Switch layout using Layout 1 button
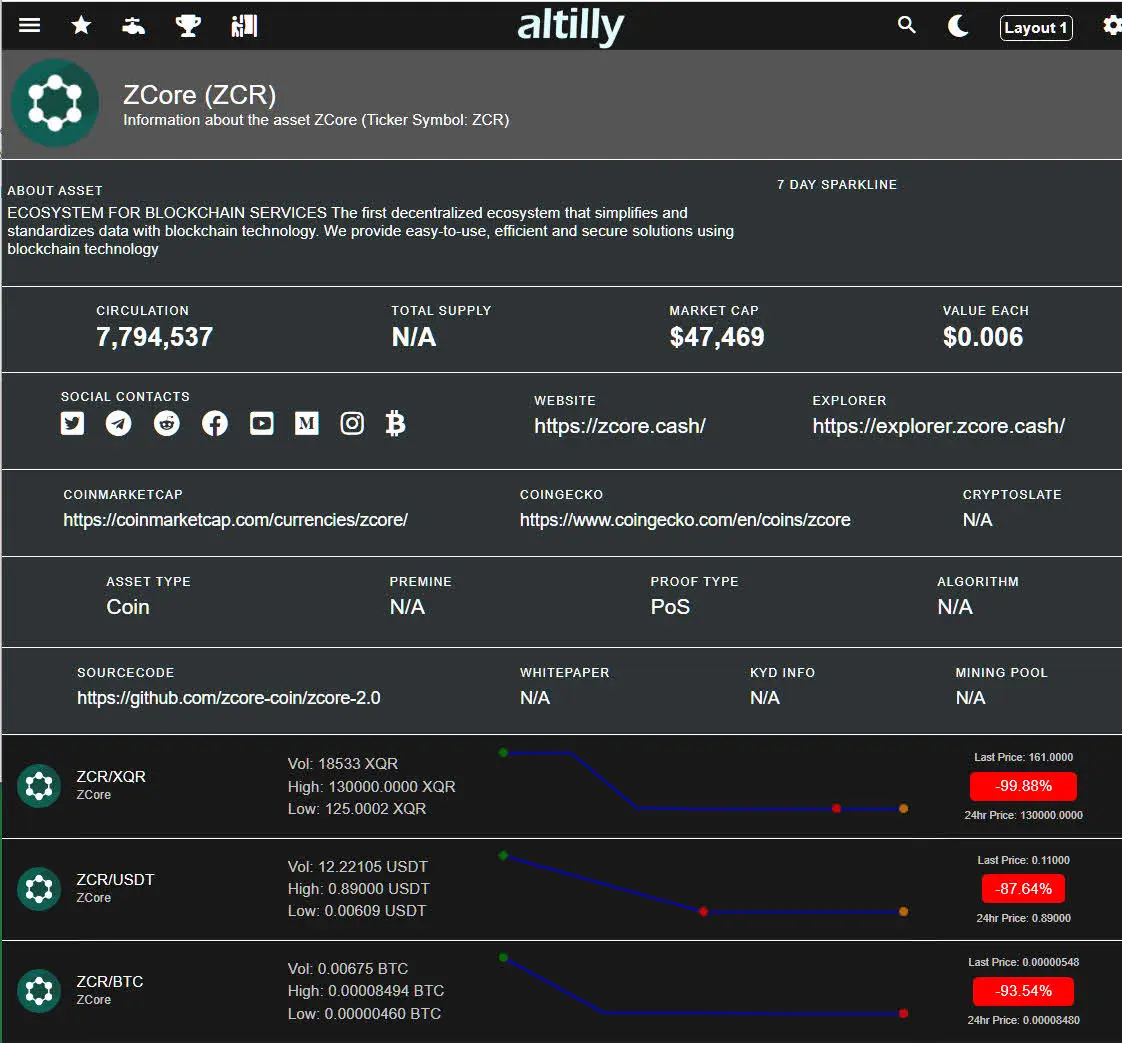This screenshot has width=1122, height=1043. [1035, 28]
